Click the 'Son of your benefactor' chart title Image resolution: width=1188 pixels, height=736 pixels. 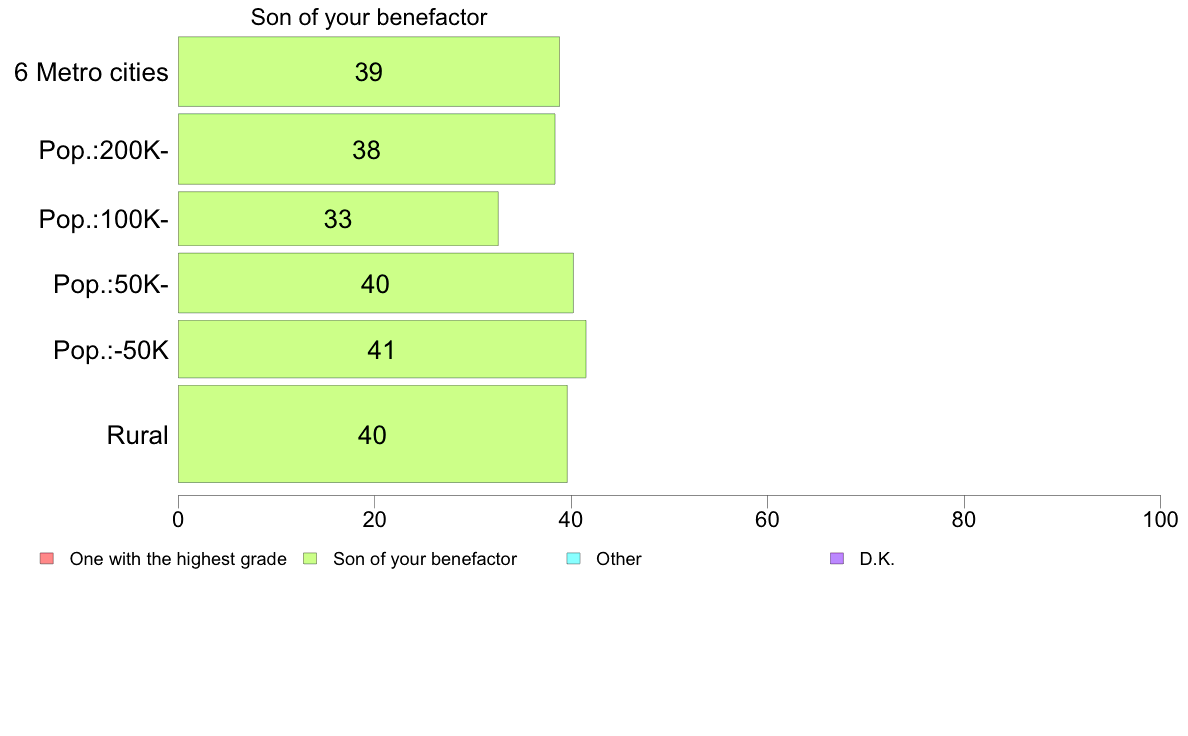tap(369, 17)
